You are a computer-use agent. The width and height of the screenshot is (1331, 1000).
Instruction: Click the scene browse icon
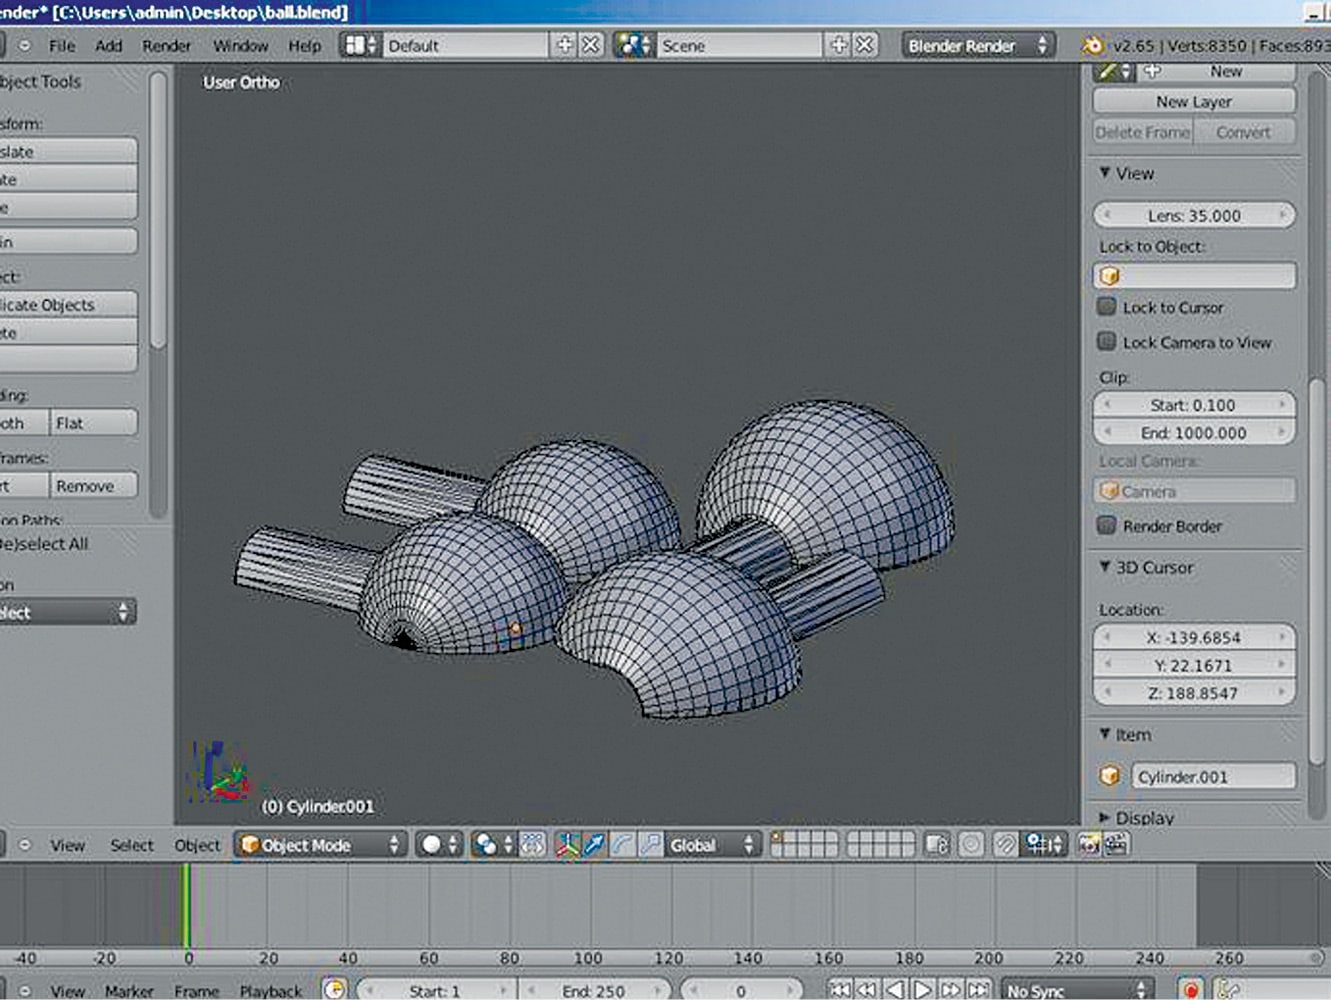click(634, 46)
